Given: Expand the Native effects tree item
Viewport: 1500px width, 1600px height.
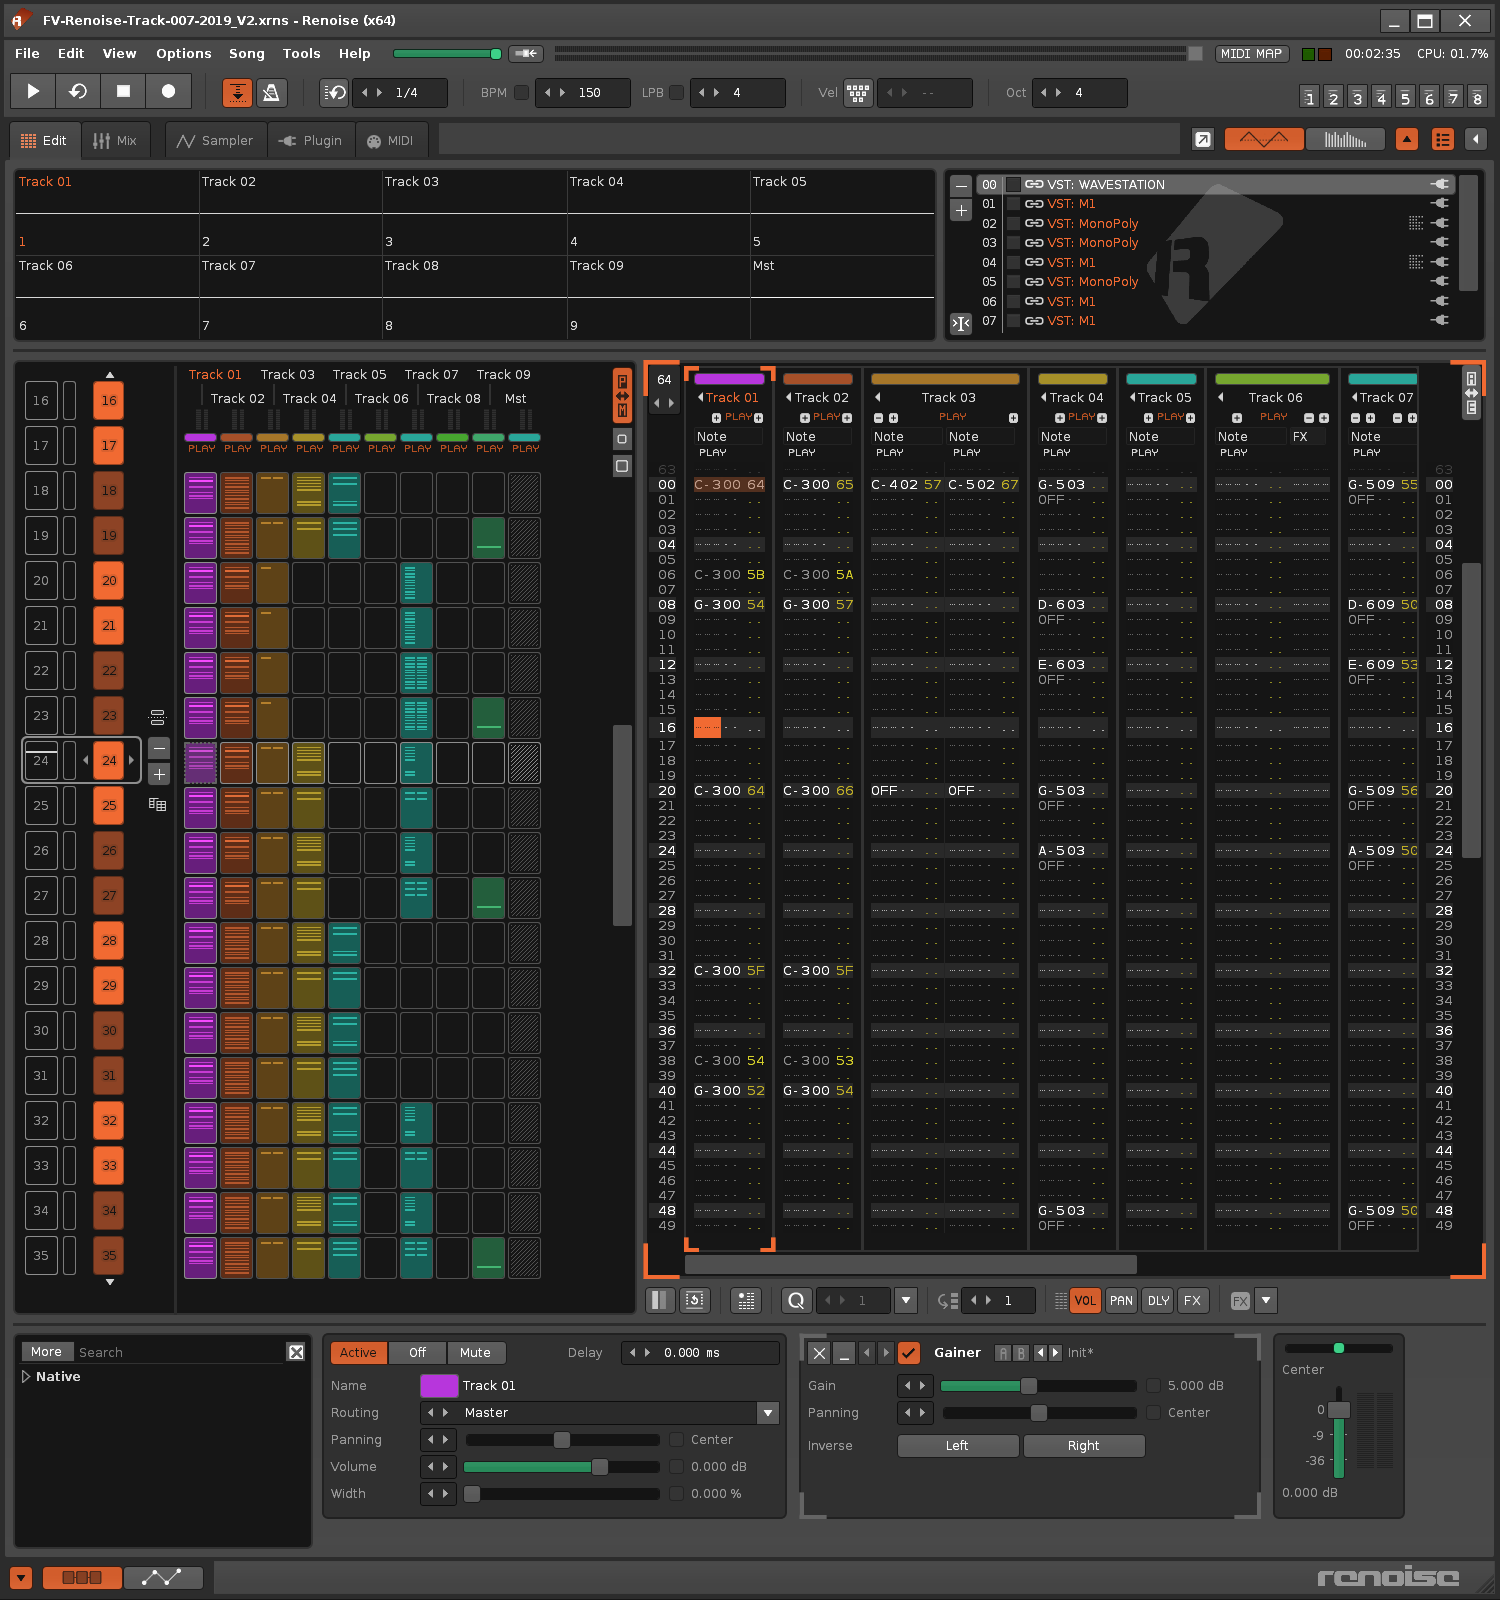Looking at the screenshot, I should pyautogui.click(x=26, y=1376).
